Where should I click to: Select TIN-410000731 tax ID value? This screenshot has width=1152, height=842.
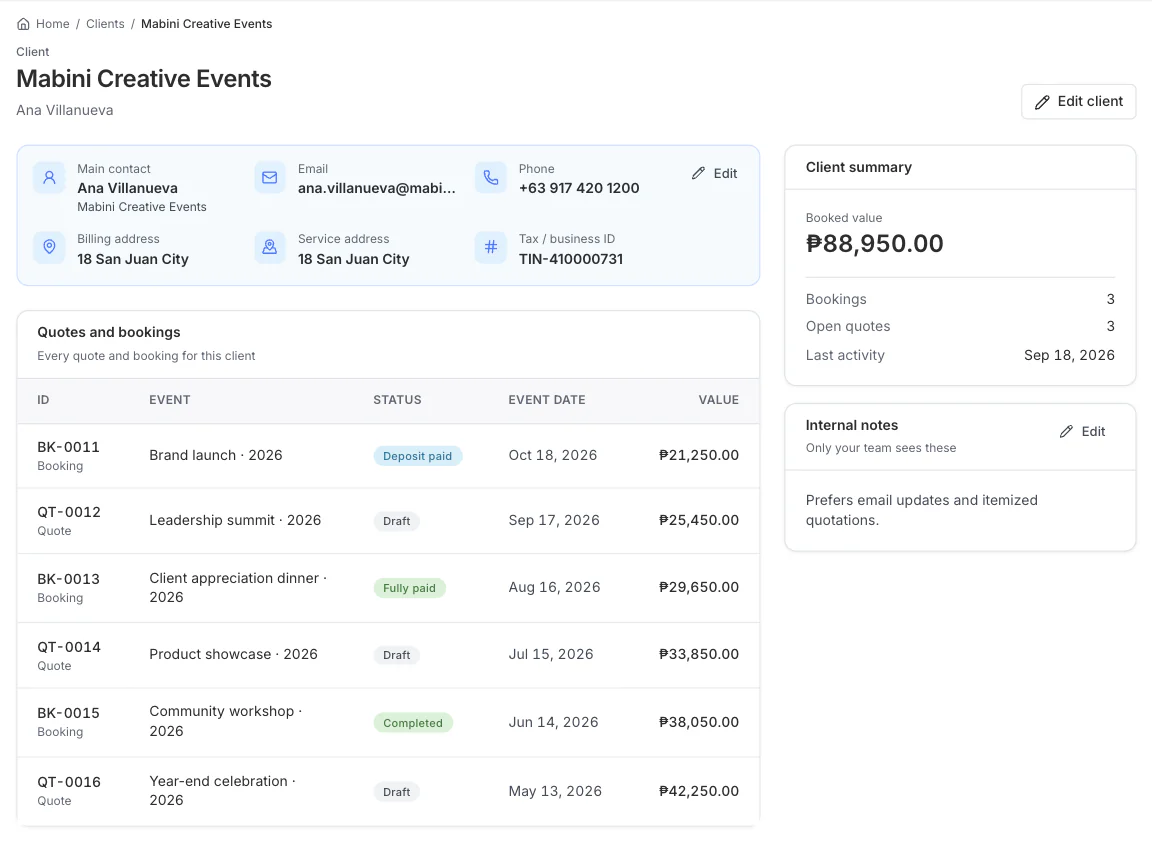tap(571, 259)
